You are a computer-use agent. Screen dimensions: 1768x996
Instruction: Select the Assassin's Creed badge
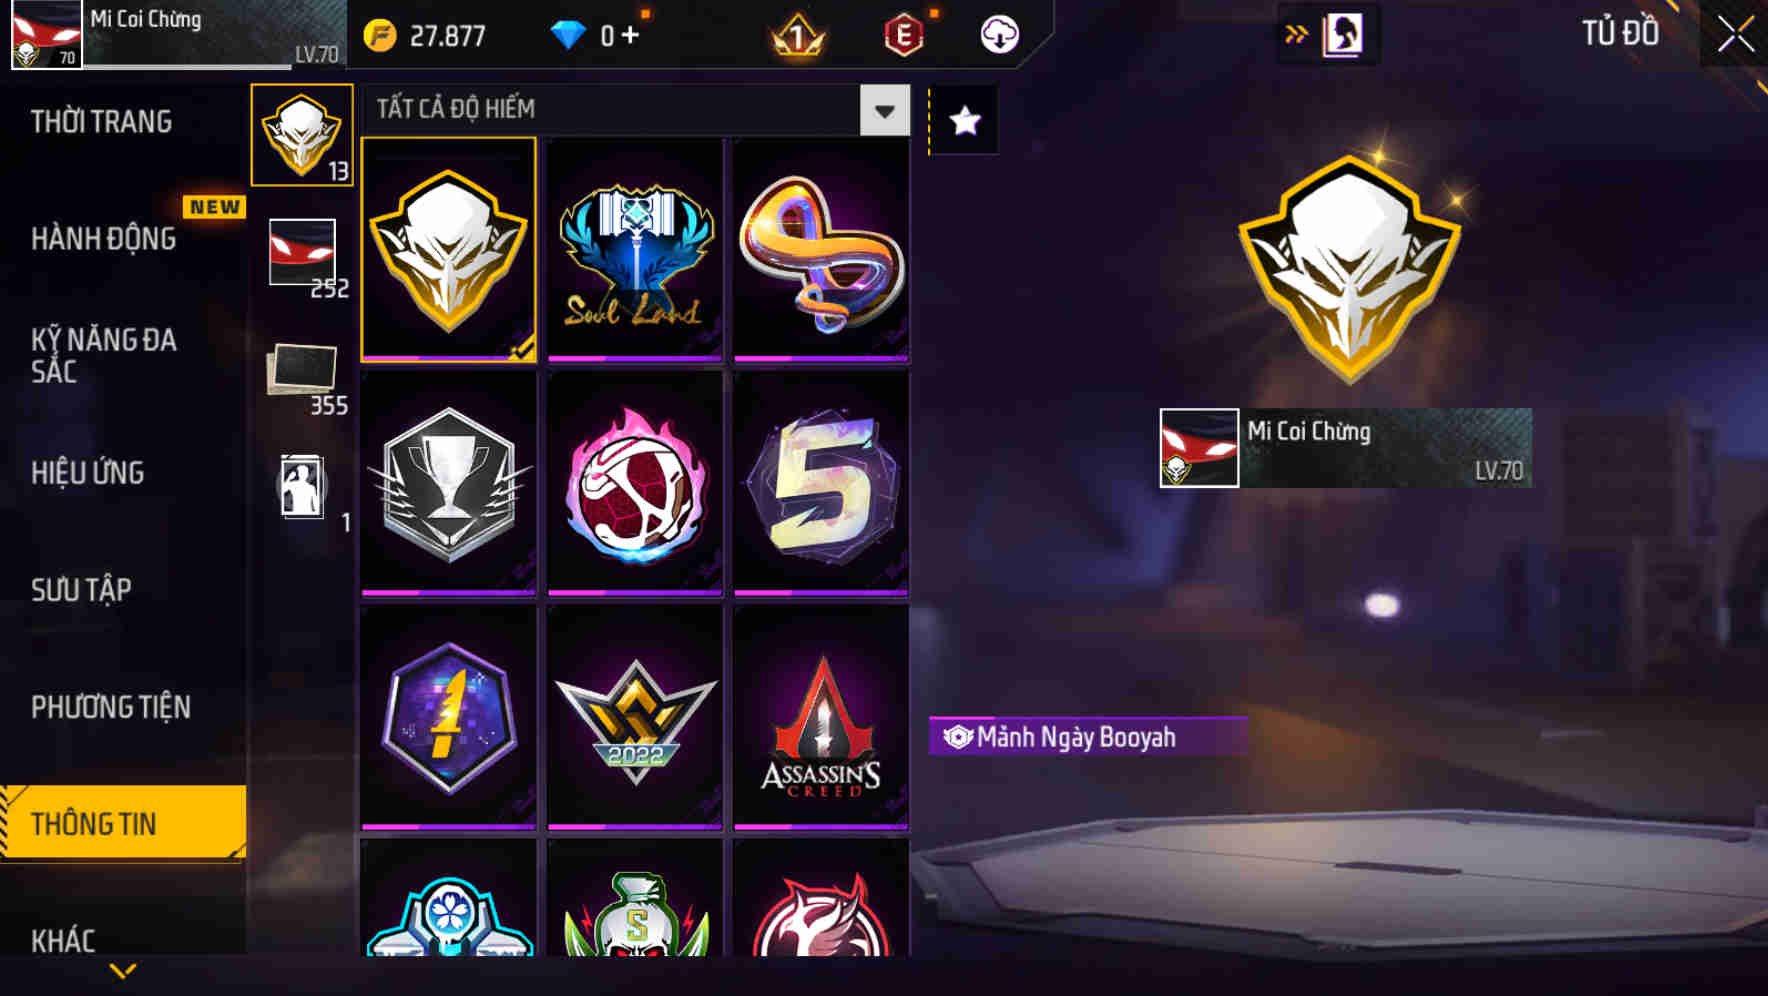pyautogui.click(x=821, y=718)
